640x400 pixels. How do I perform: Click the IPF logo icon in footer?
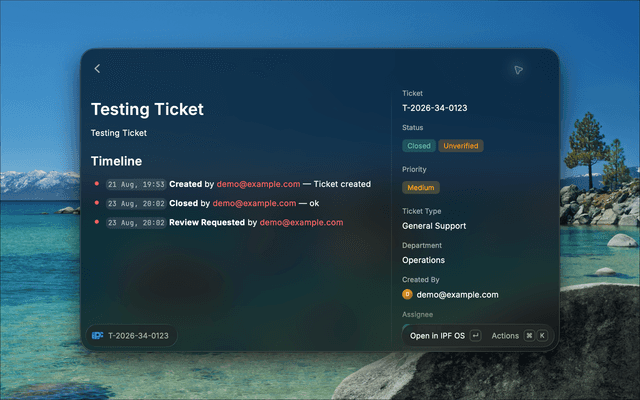point(98,336)
